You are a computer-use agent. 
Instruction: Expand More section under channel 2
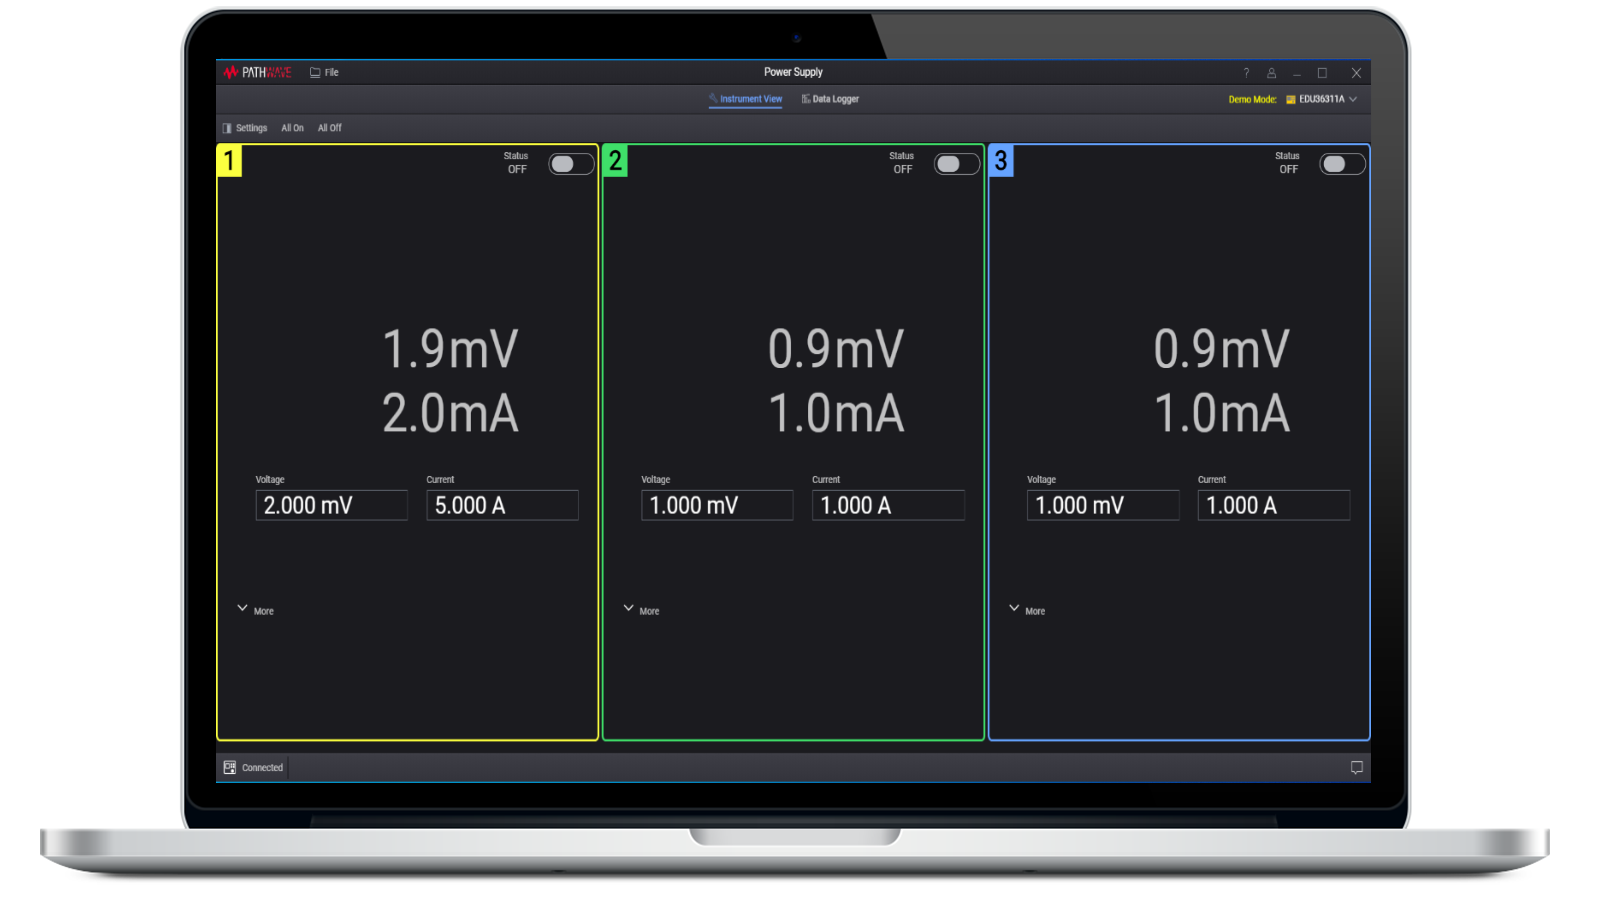[641, 609]
